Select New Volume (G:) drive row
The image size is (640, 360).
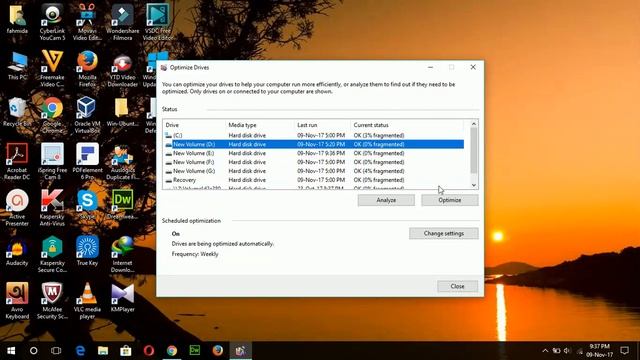(x=314, y=171)
